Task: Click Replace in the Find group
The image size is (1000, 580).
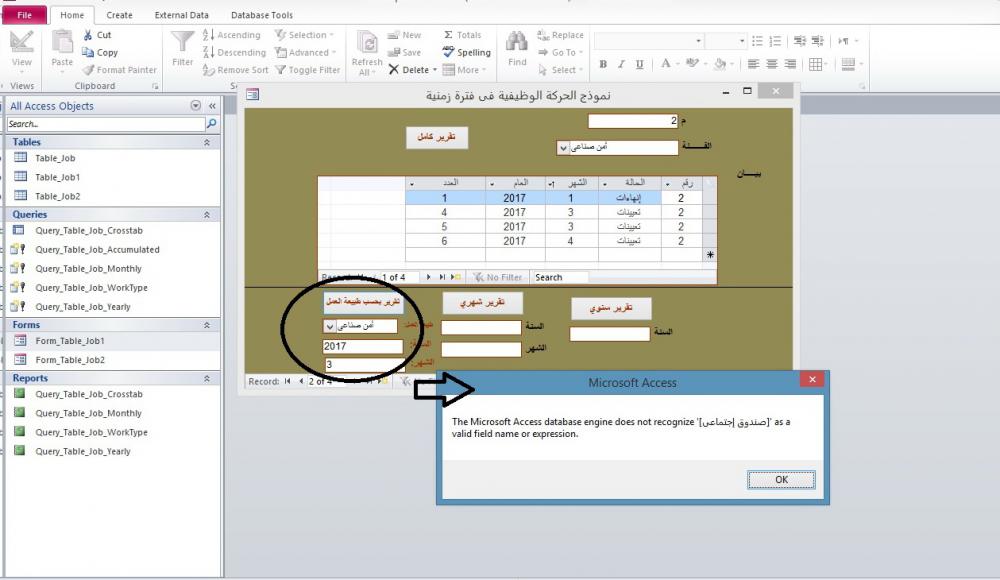Action: click(x=560, y=35)
